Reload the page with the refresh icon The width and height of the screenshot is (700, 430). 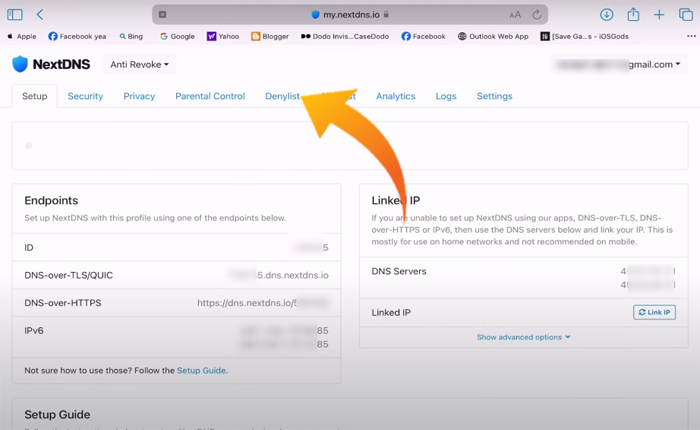point(537,15)
